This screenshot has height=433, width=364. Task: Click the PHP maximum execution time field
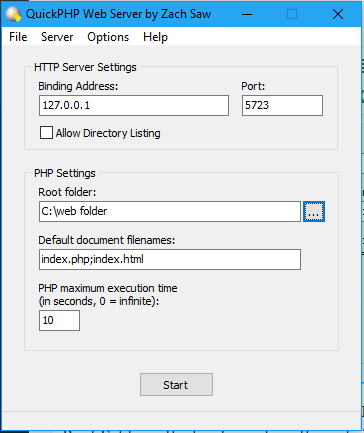(59, 321)
